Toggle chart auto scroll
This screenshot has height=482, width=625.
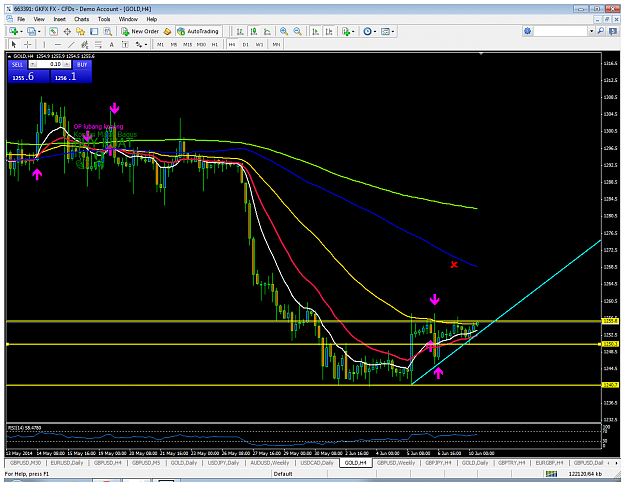[x=315, y=31]
